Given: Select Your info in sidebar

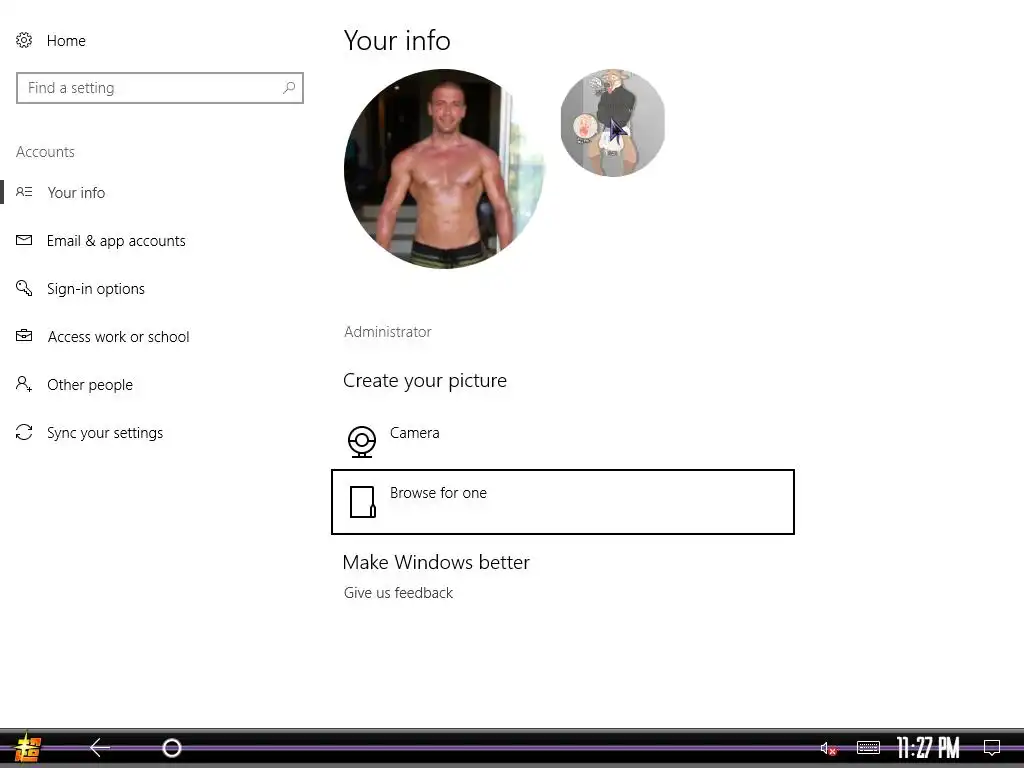Looking at the screenshot, I should 76,193.
